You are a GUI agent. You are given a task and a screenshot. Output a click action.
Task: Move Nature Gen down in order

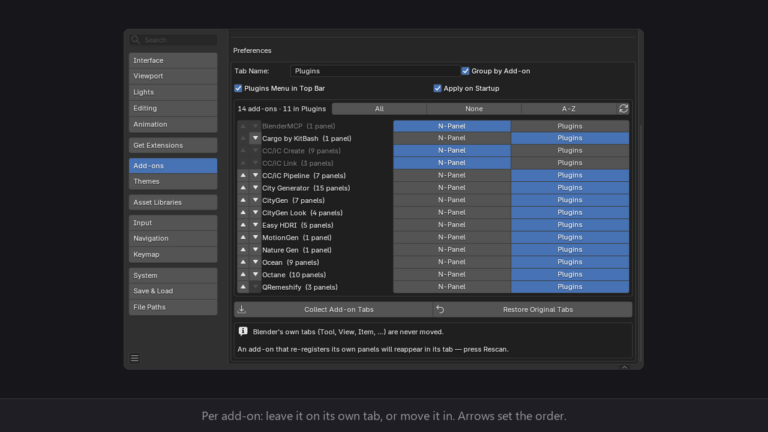tap(255, 250)
